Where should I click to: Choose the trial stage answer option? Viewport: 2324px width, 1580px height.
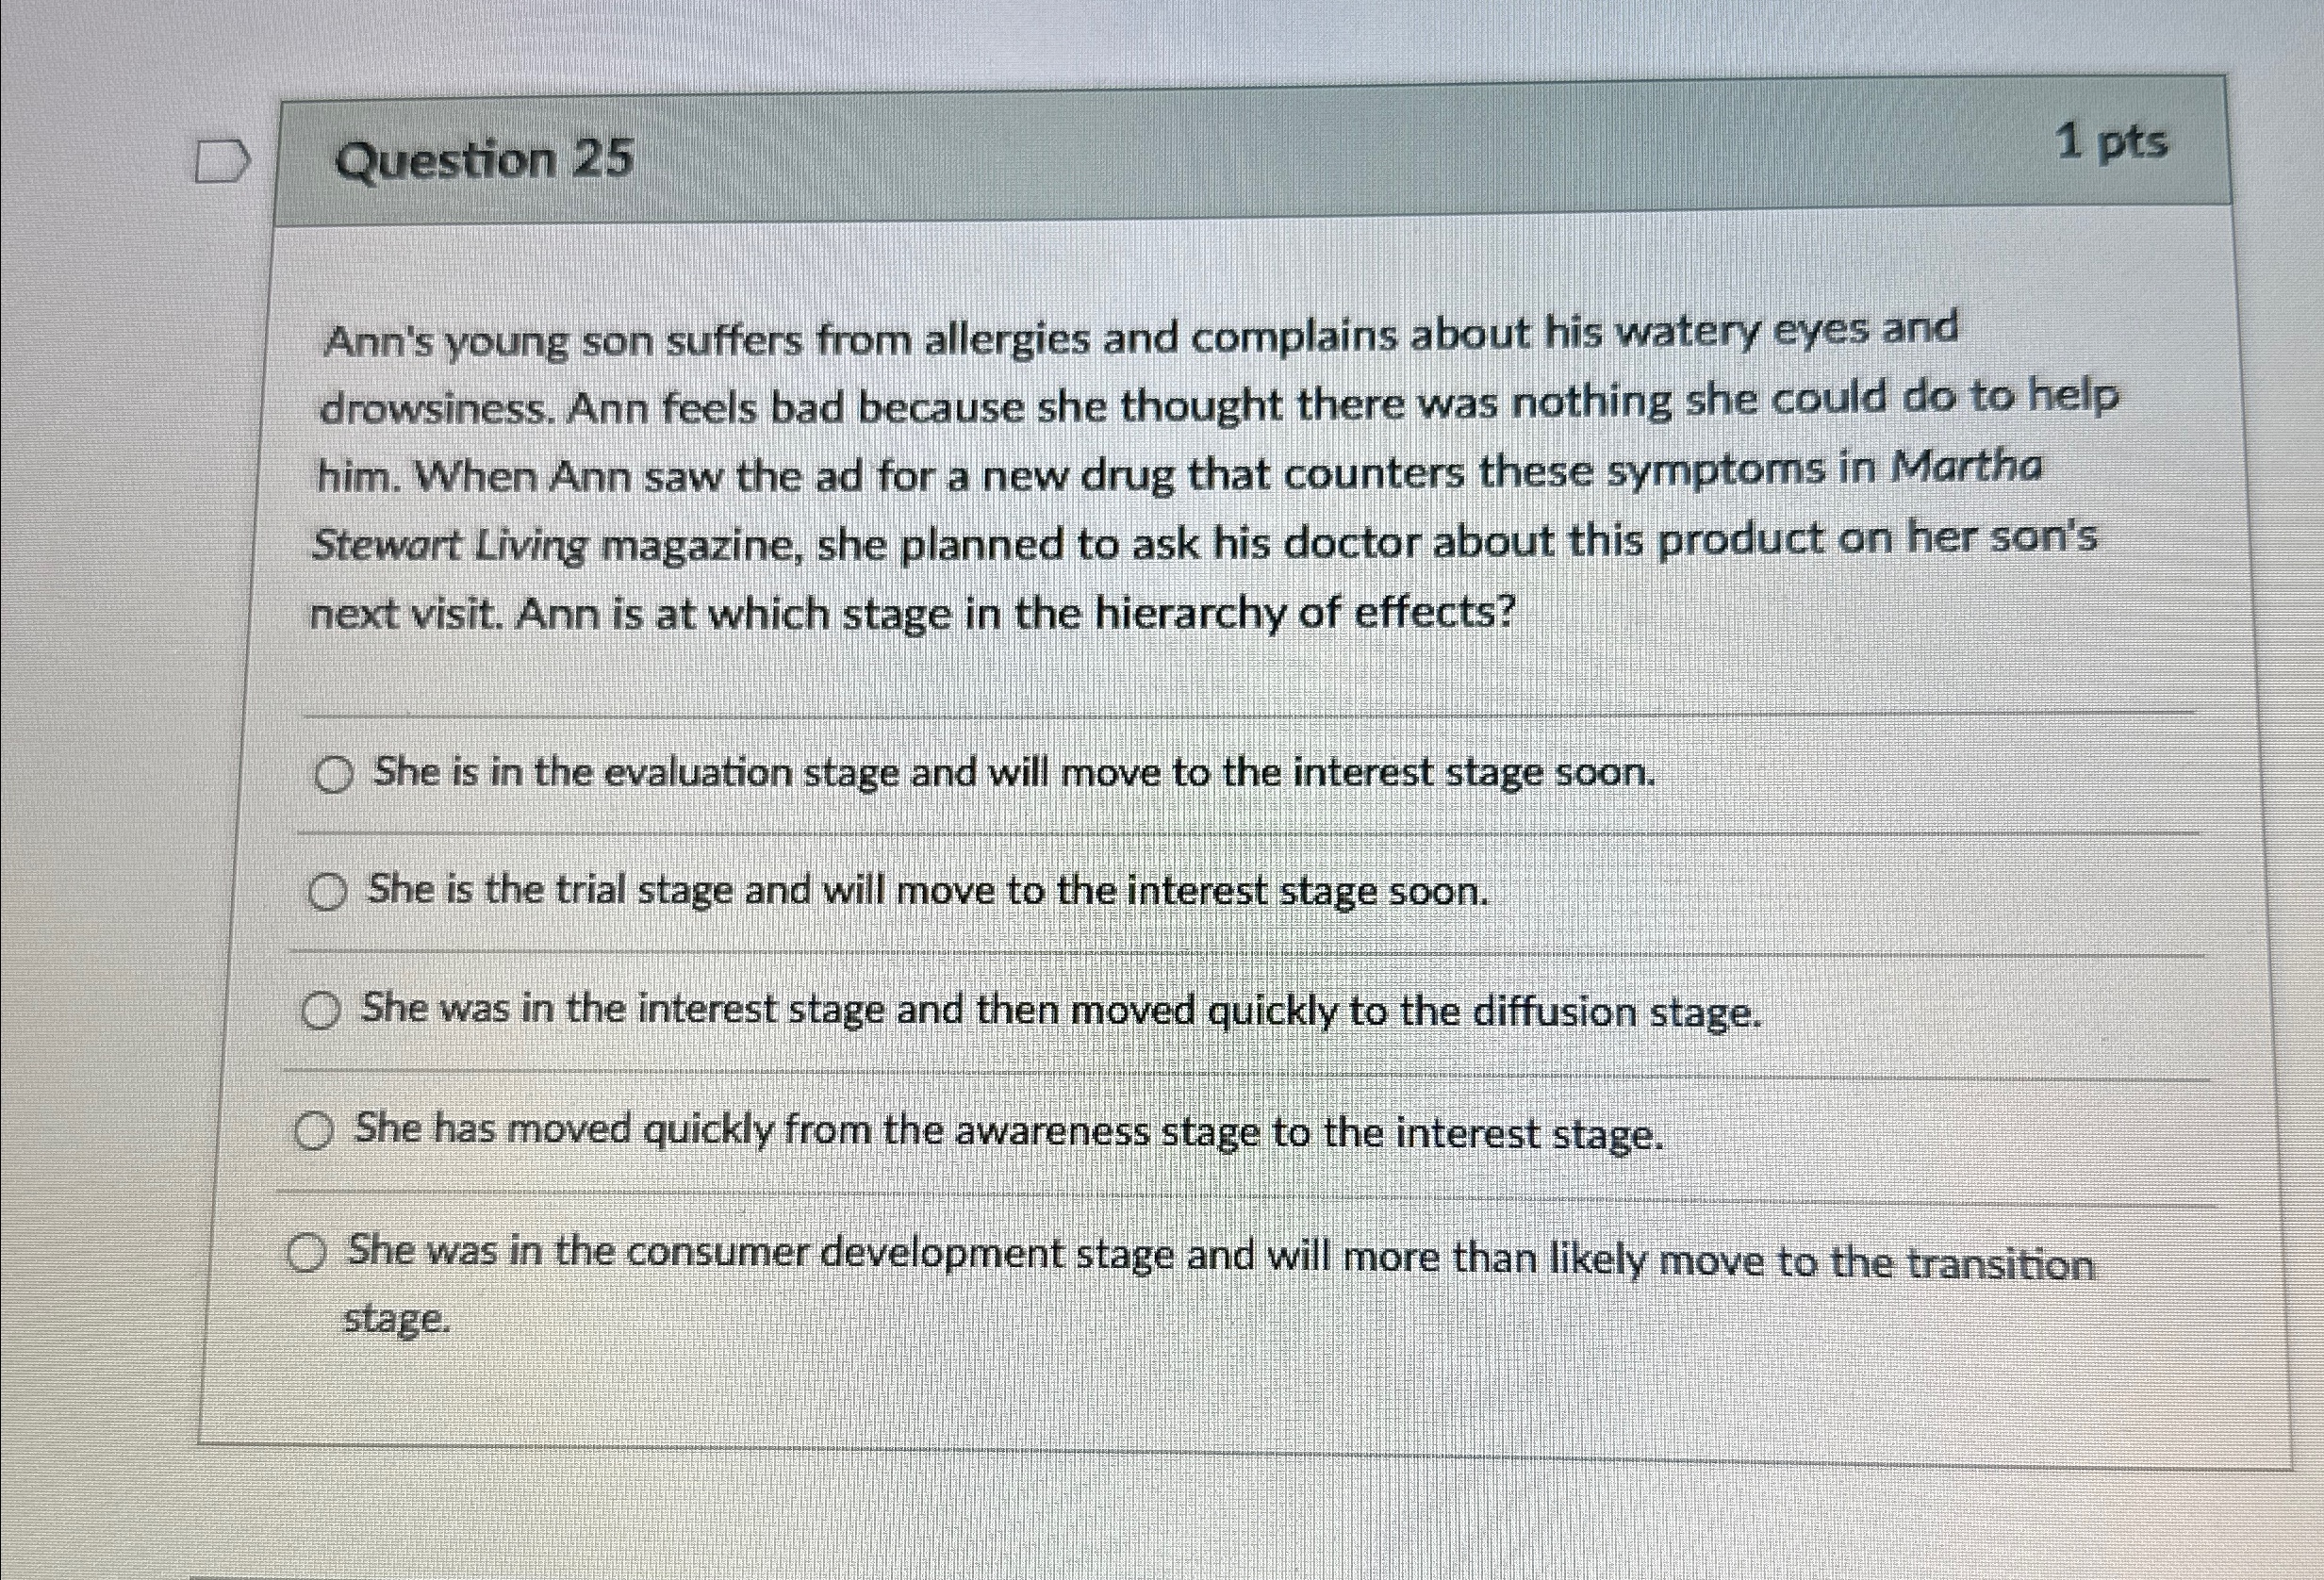(330, 890)
